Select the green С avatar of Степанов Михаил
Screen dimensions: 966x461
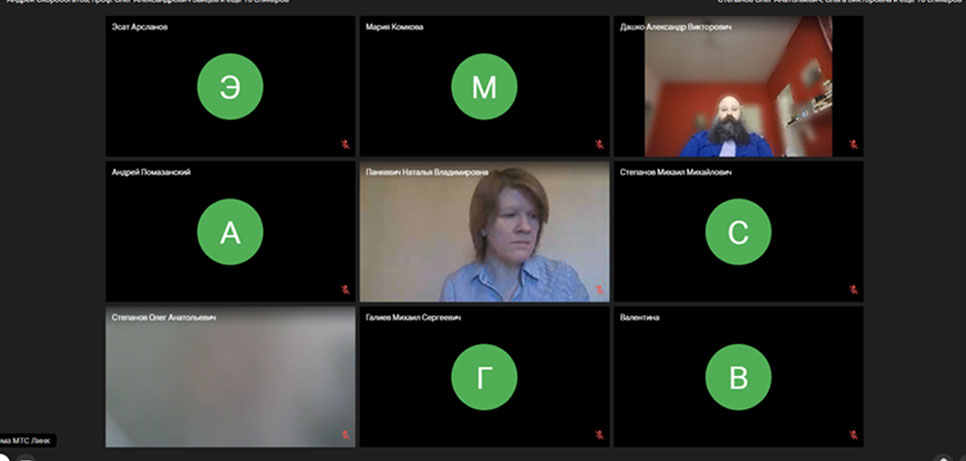click(x=738, y=232)
